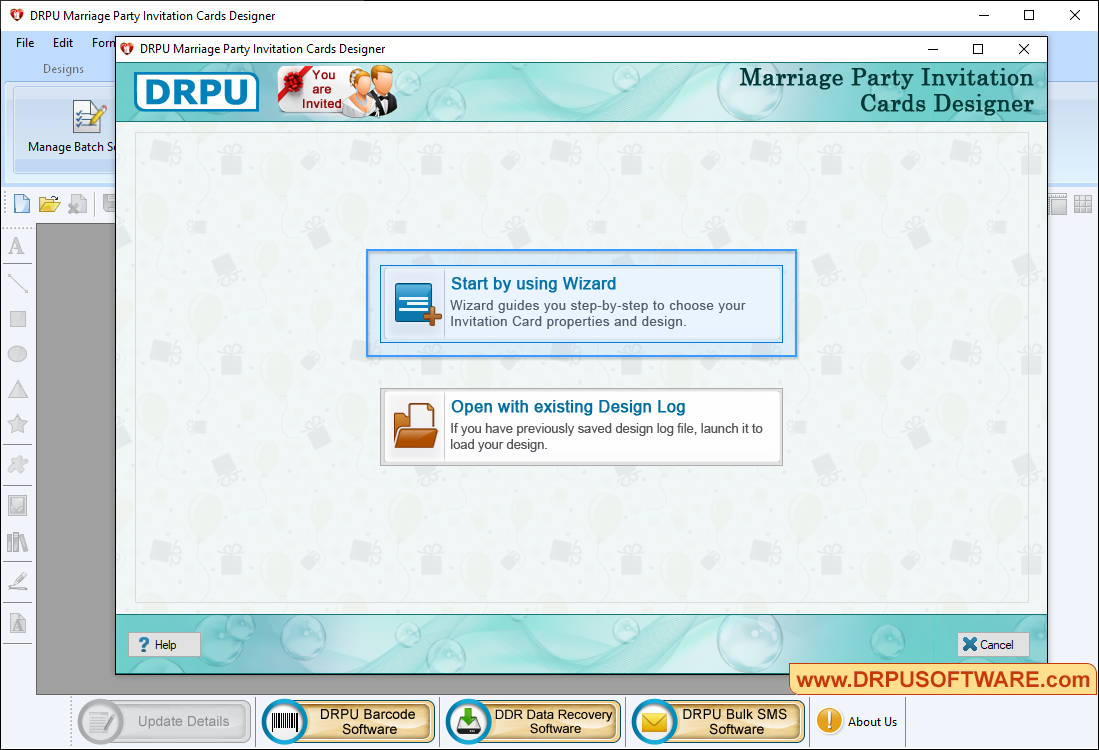Open DRPU Barcode Software link
The image size is (1099, 750).
349,722
